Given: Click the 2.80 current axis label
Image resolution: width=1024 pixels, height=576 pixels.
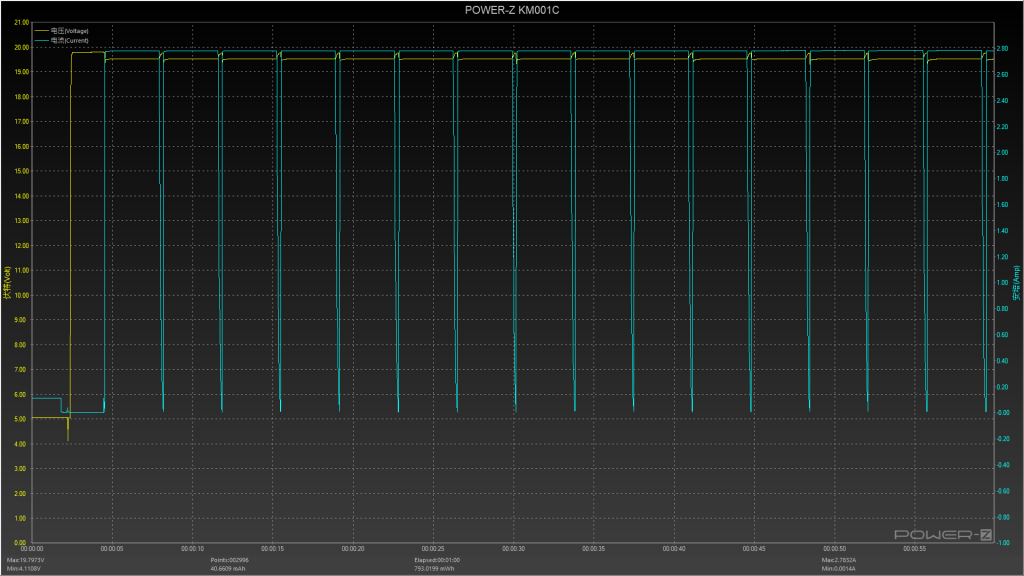Looking at the screenshot, I should (1002, 49).
